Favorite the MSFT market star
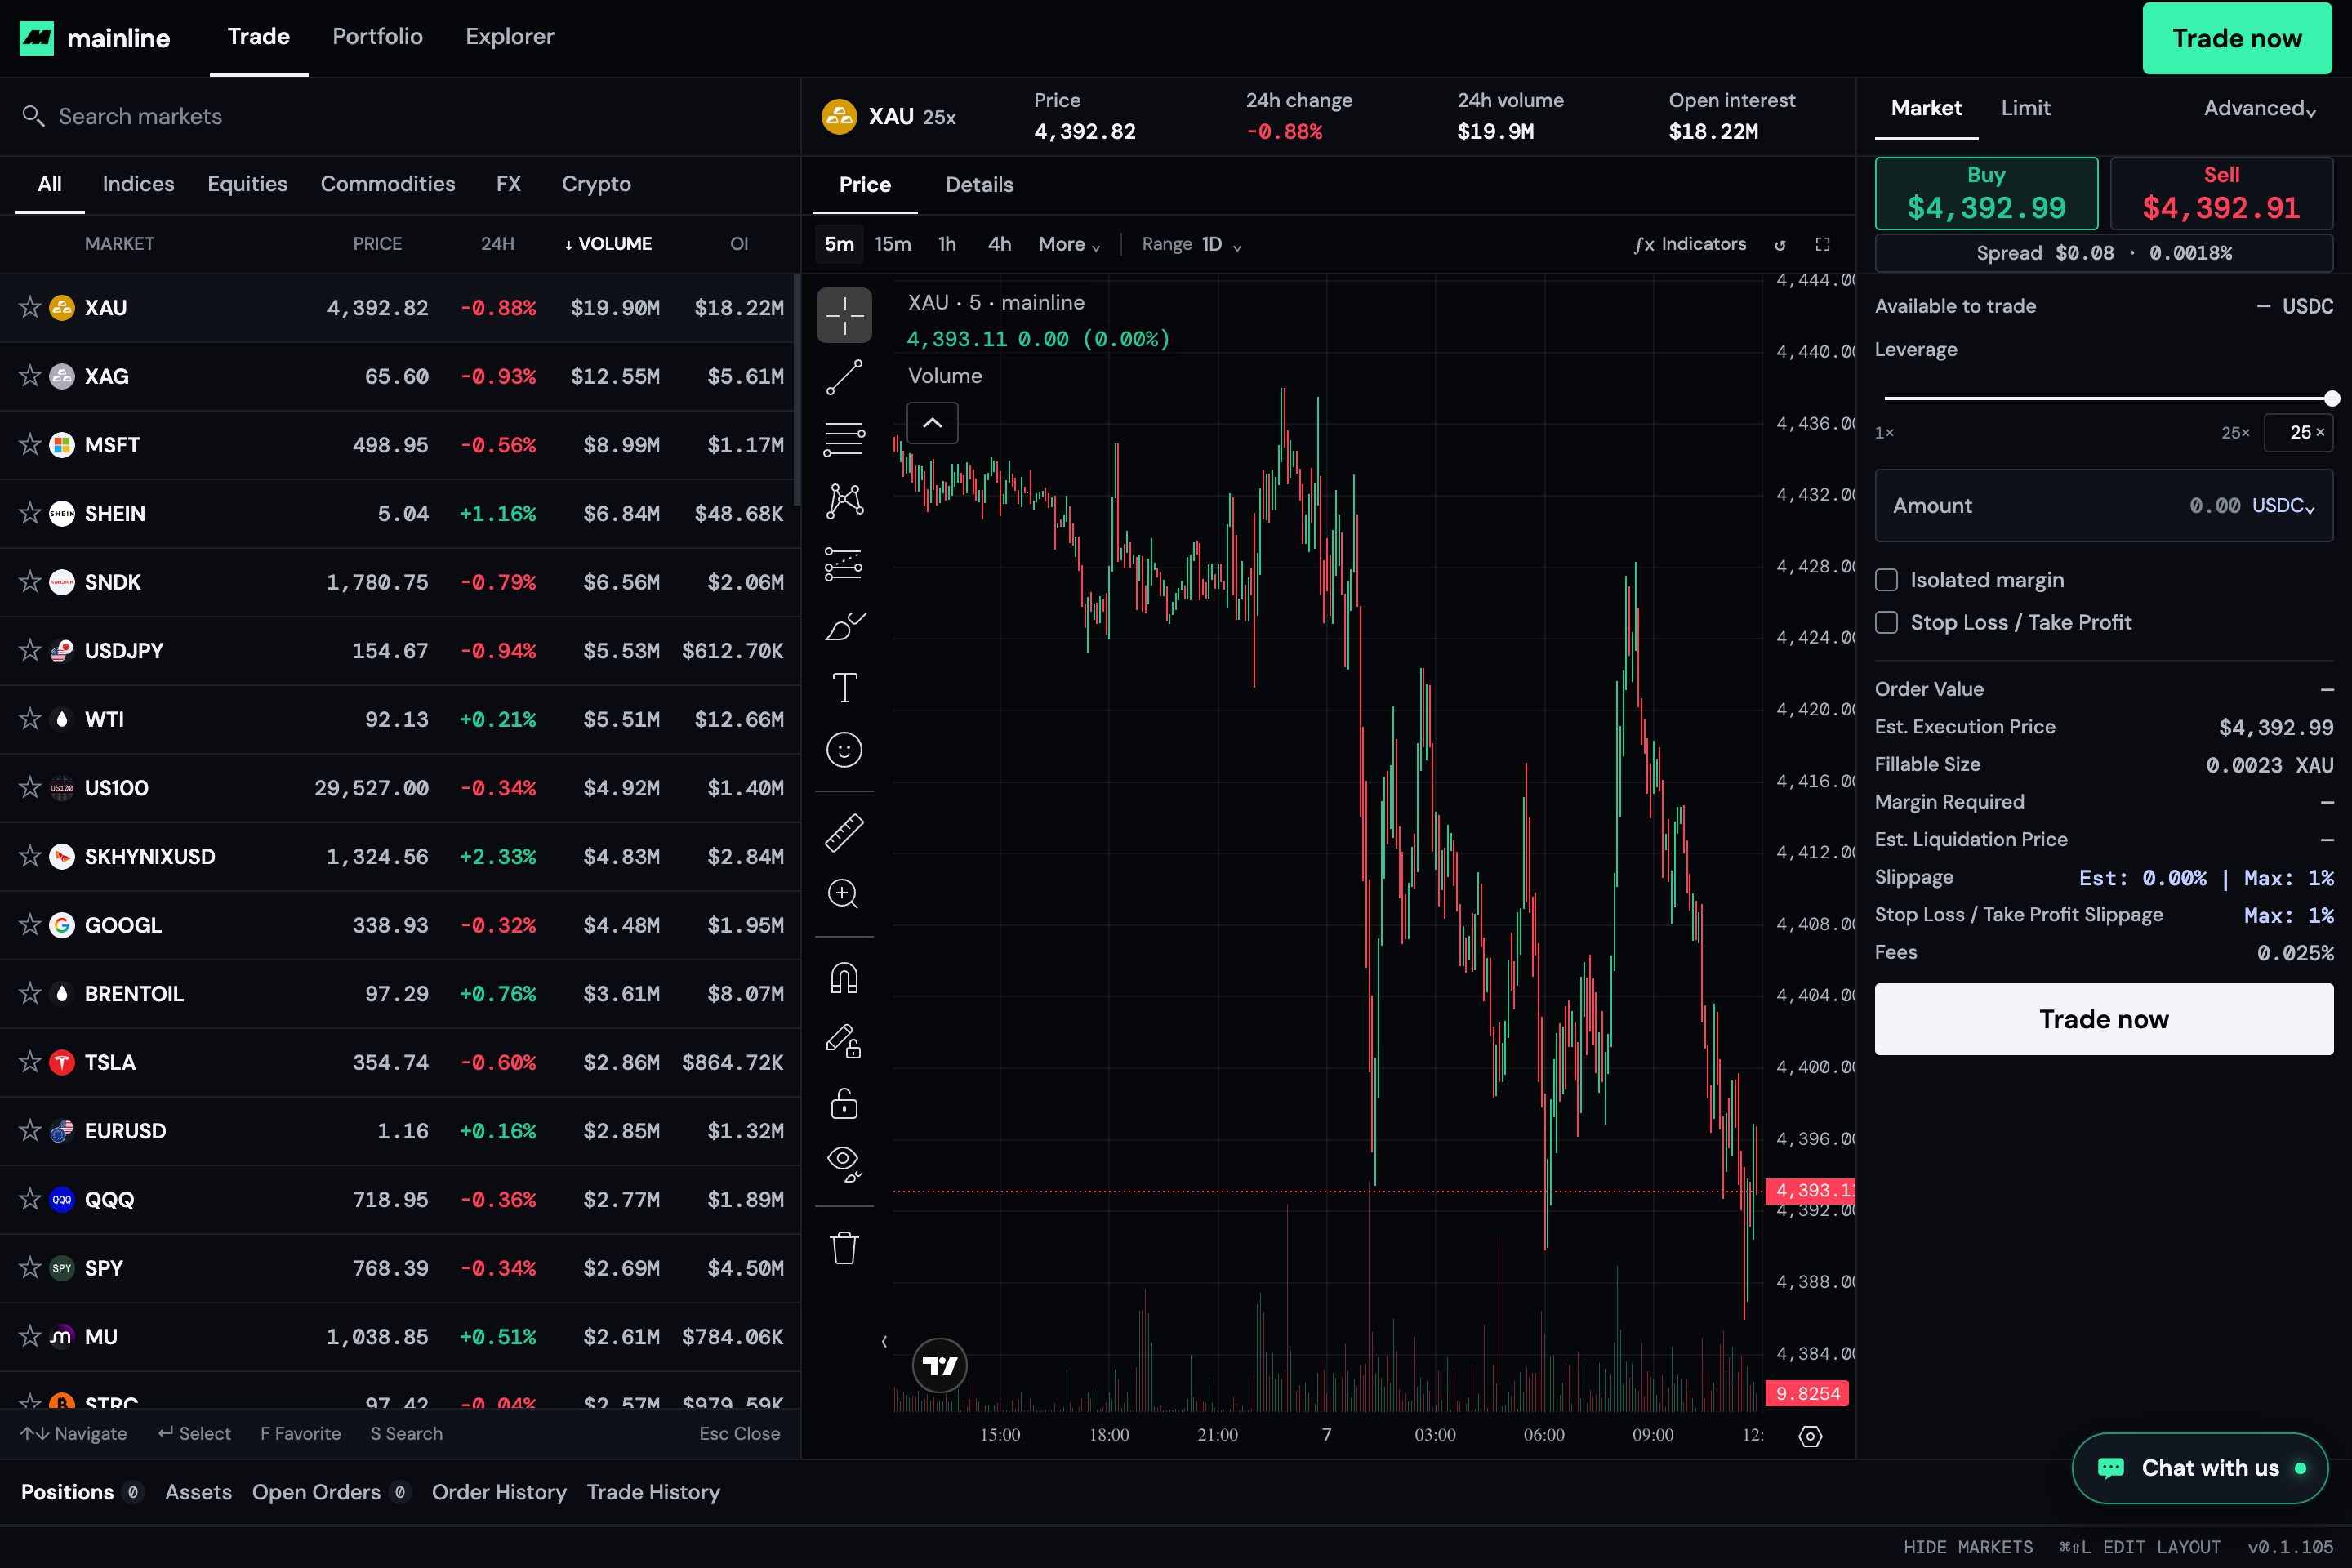This screenshot has height=1568, width=2352. [x=30, y=444]
